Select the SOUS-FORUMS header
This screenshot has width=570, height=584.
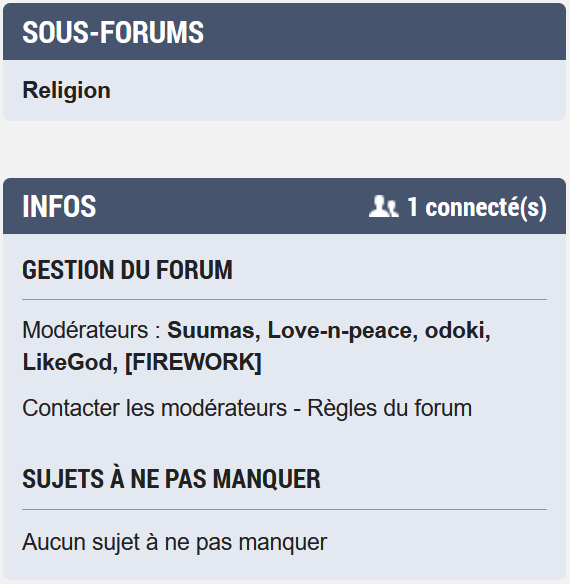pyautogui.click(x=113, y=32)
